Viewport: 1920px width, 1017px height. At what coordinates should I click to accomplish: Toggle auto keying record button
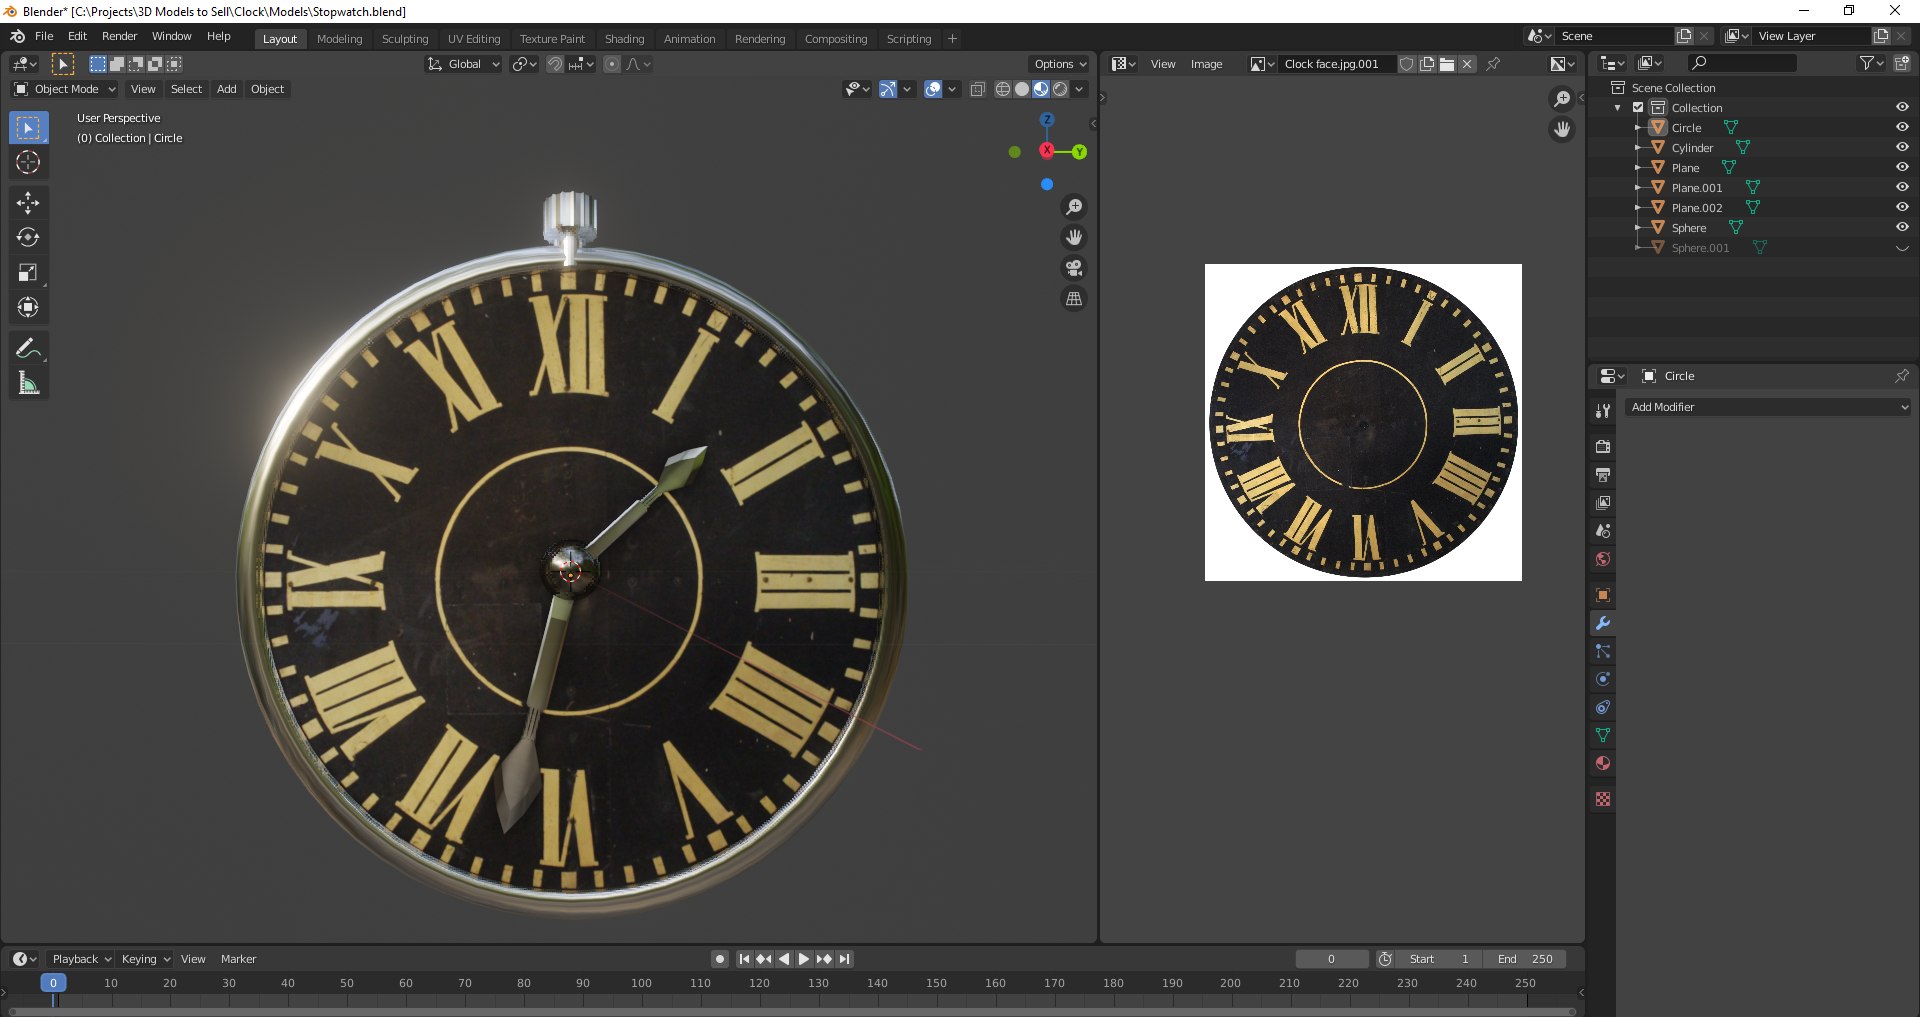(x=720, y=959)
